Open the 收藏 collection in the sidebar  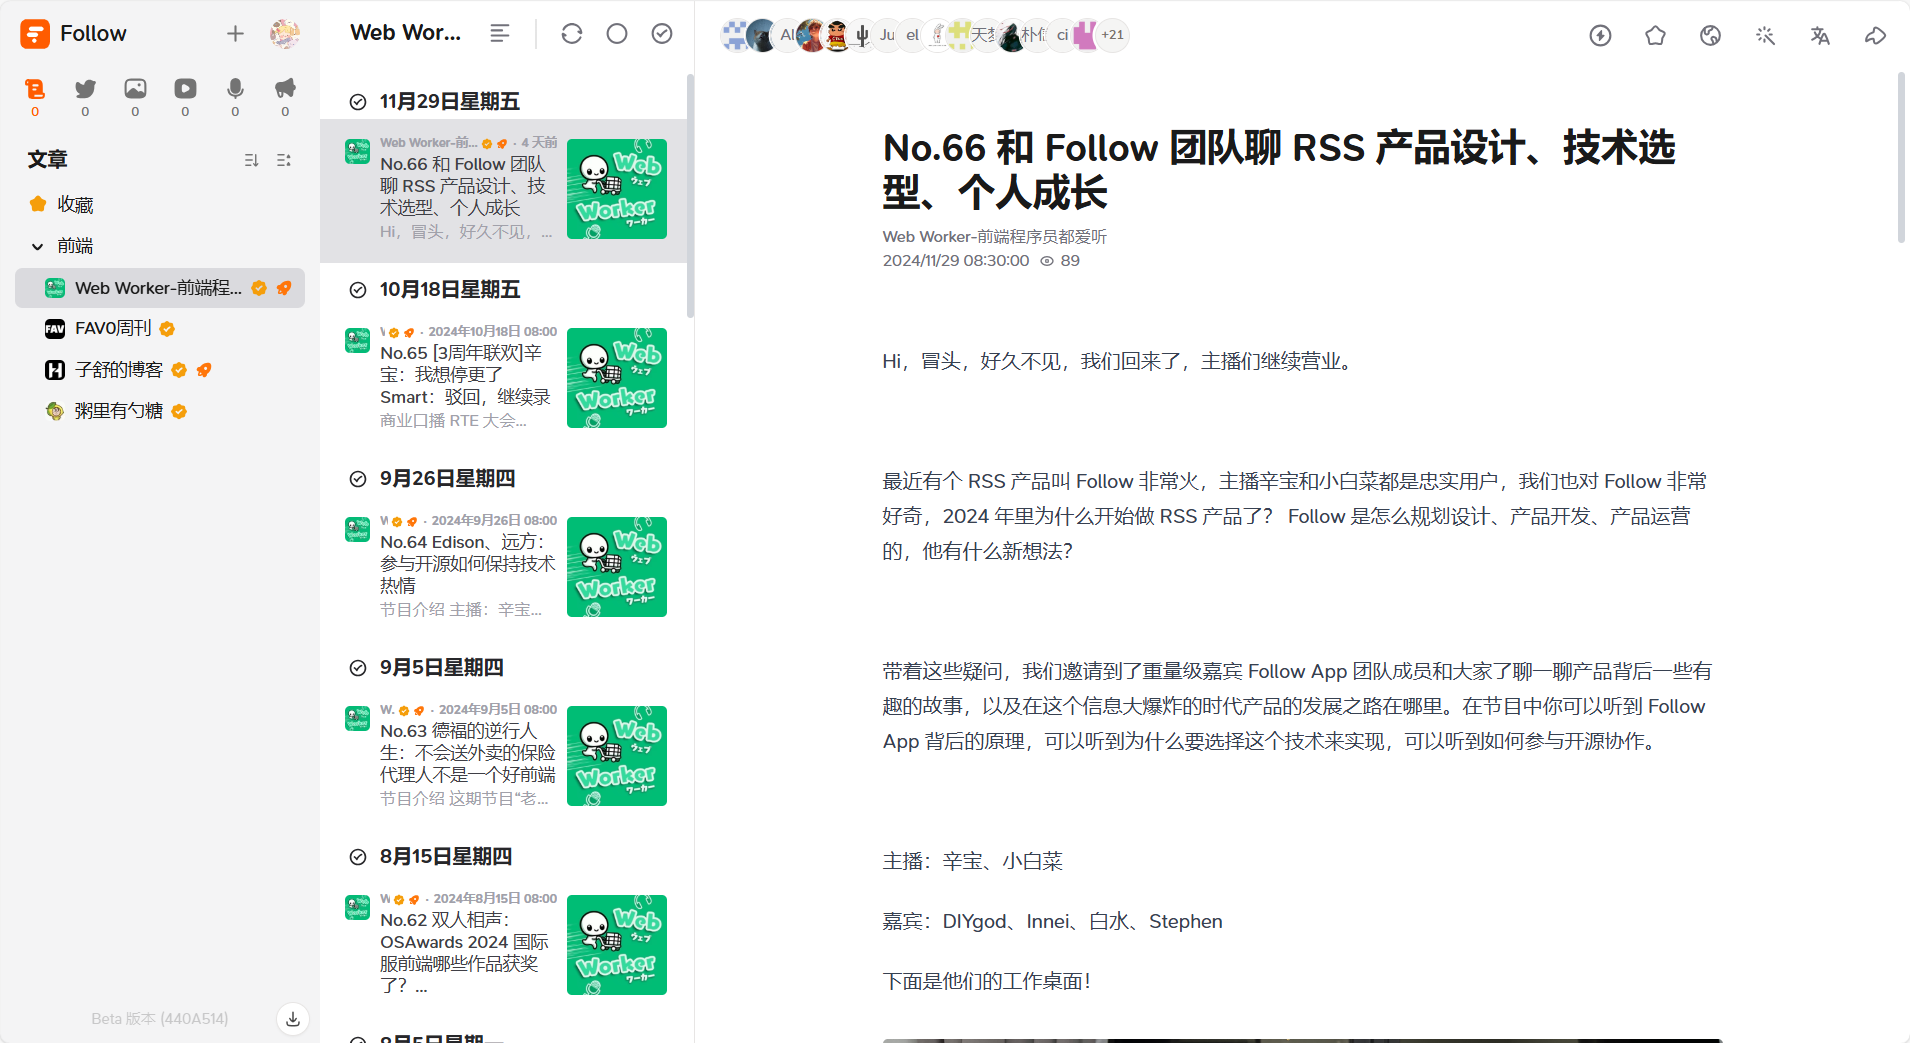point(75,205)
